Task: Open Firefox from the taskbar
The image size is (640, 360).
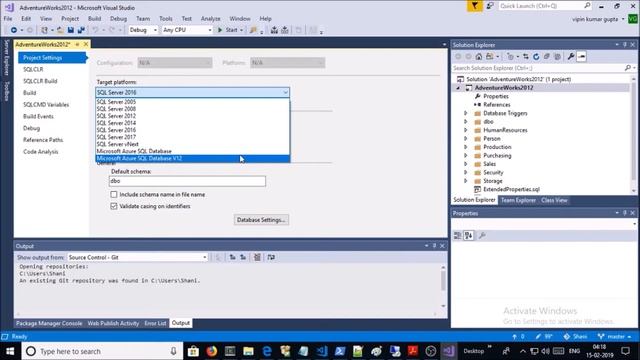Action: tap(211, 351)
